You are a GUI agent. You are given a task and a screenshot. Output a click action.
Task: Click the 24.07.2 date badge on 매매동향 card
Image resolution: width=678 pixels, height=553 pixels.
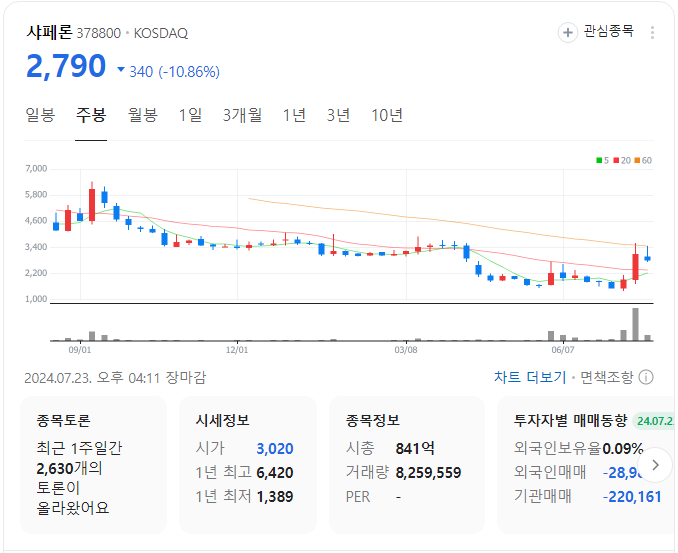click(x=655, y=421)
